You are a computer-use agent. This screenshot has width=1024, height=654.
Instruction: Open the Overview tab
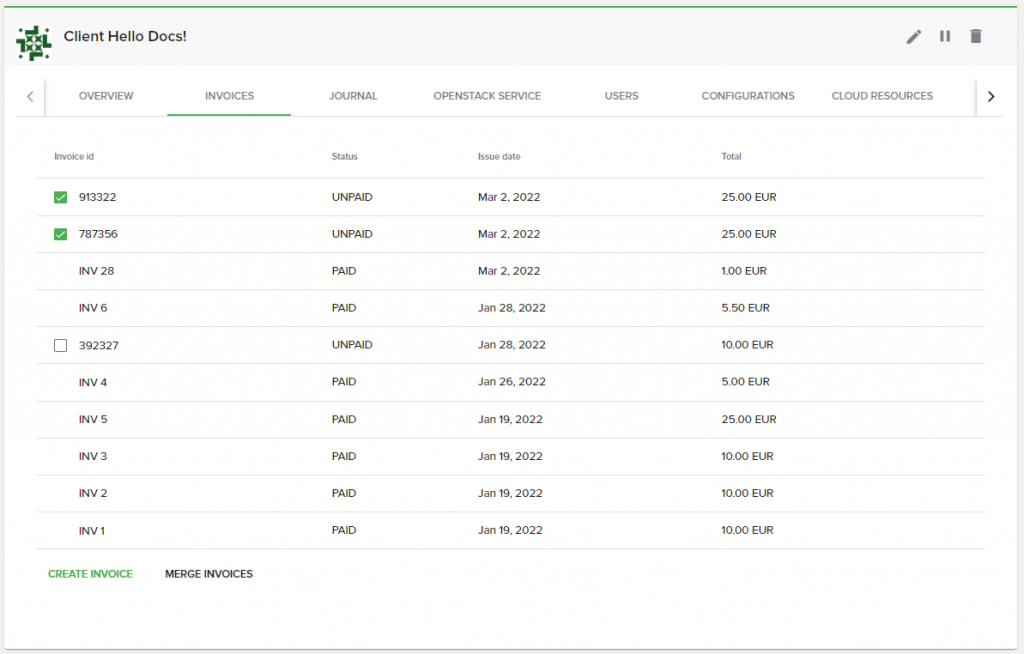click(x=106, y=96)
